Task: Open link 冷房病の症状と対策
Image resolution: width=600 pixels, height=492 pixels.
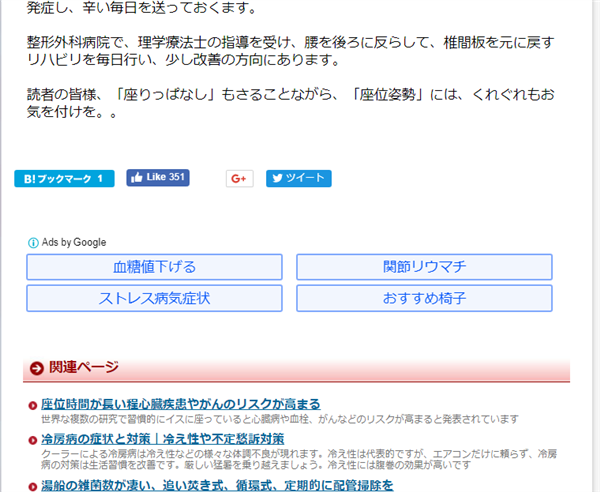Action: click(x=163, y=439)
